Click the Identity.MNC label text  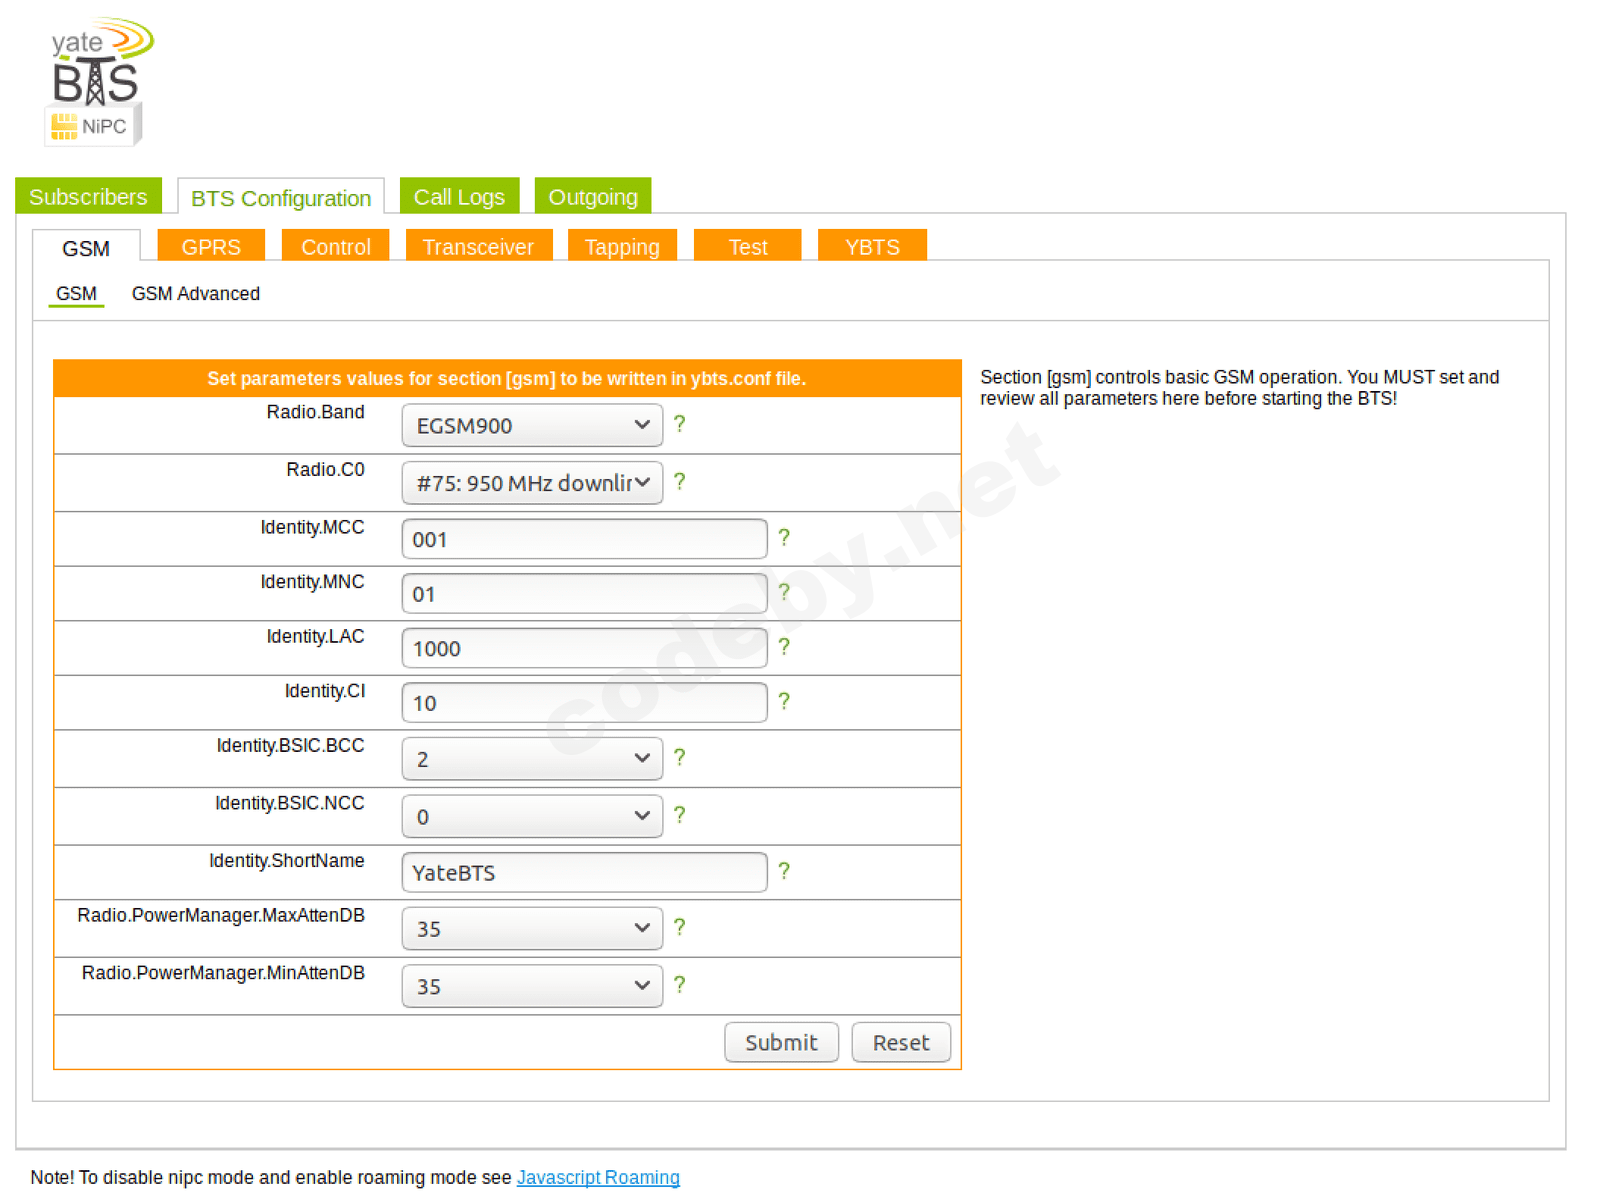[x=312, y=582]
